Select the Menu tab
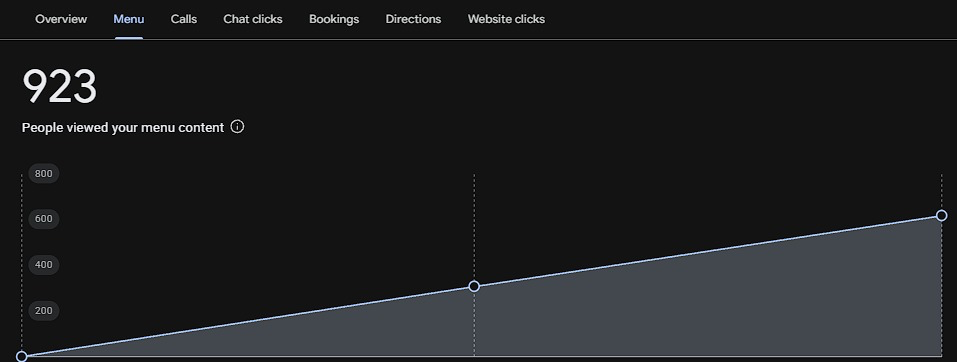The height and width of the screenshot is (362, 957). click(129, 19)
